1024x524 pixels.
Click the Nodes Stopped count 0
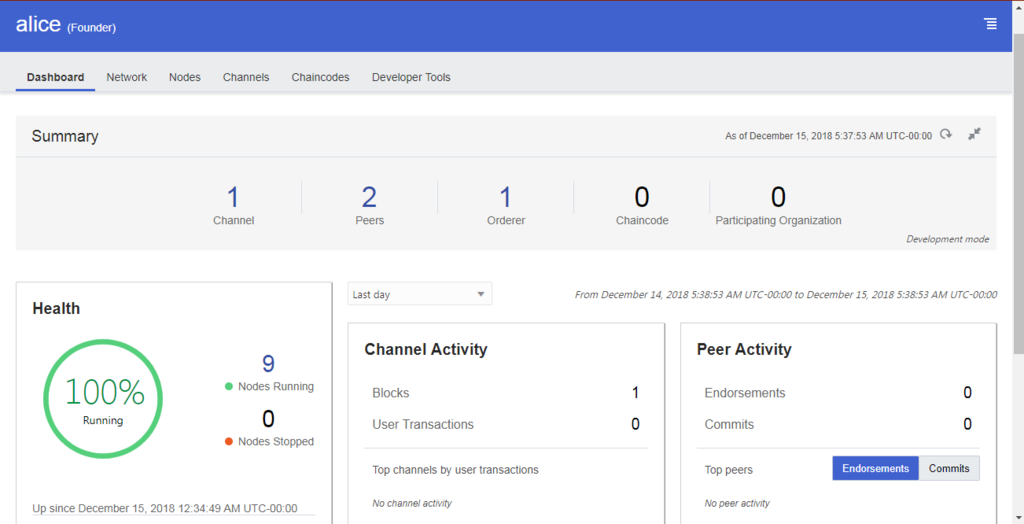click(268, 419)
